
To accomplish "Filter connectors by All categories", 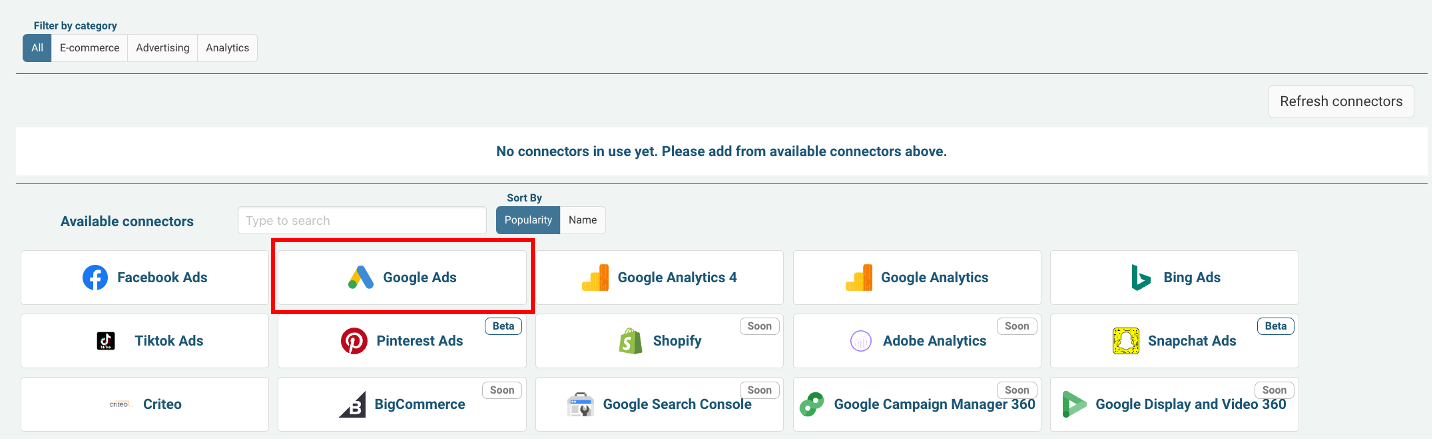I will tap(37, 48).
